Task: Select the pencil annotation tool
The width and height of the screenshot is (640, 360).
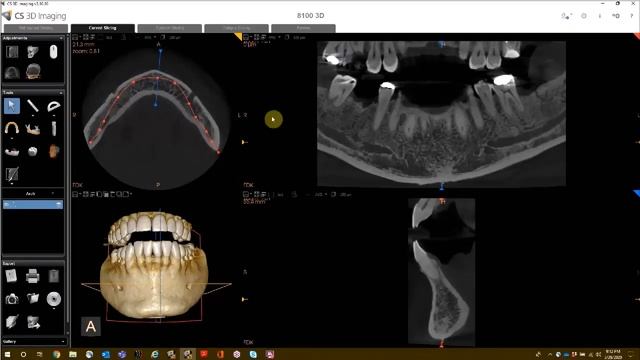Action: pyautogui.click(x=11, y=174)
